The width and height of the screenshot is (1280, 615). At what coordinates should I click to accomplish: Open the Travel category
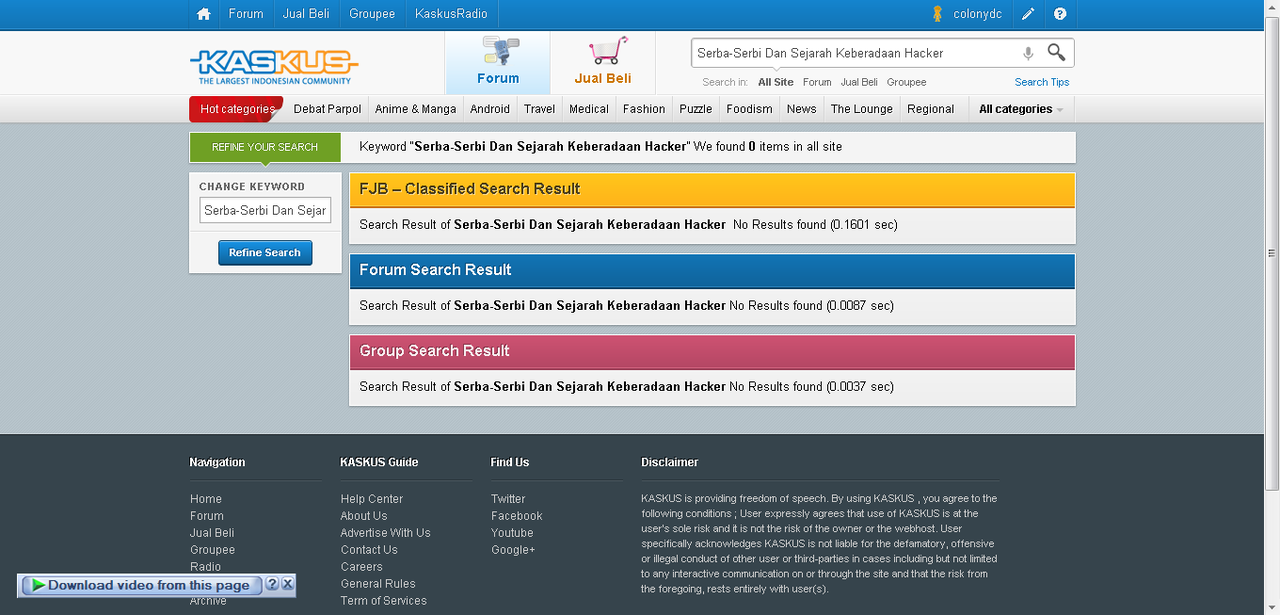pos(539,109)
